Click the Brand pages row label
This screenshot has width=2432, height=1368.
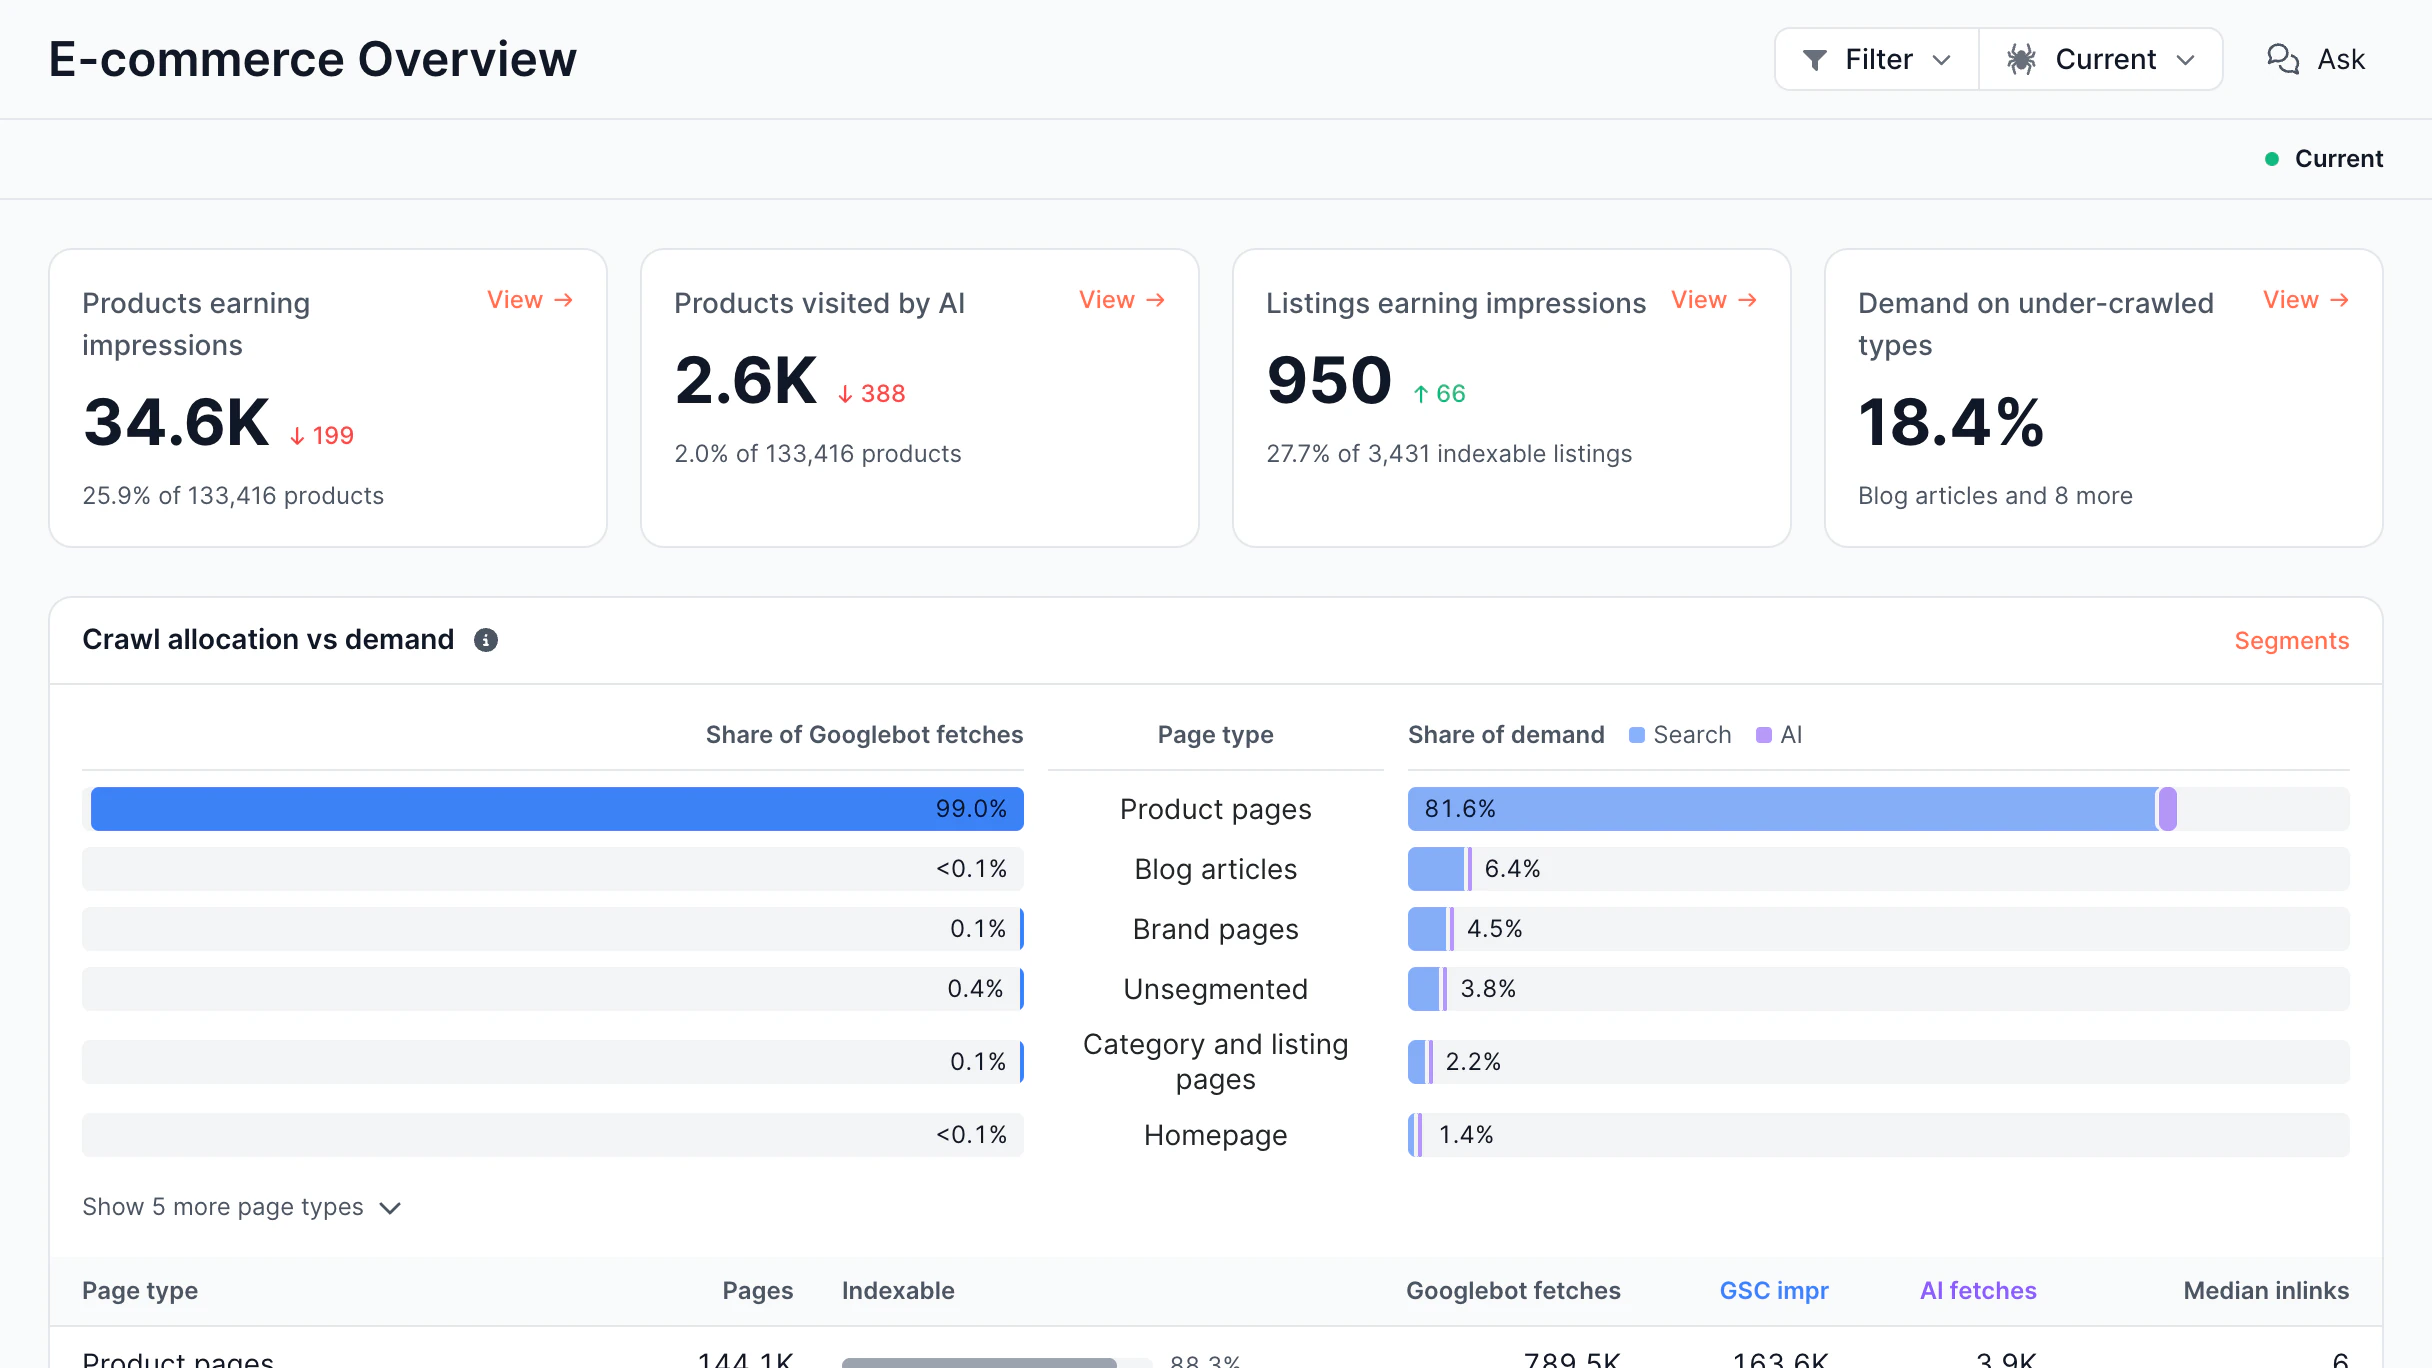click(x=1215, y=929)
